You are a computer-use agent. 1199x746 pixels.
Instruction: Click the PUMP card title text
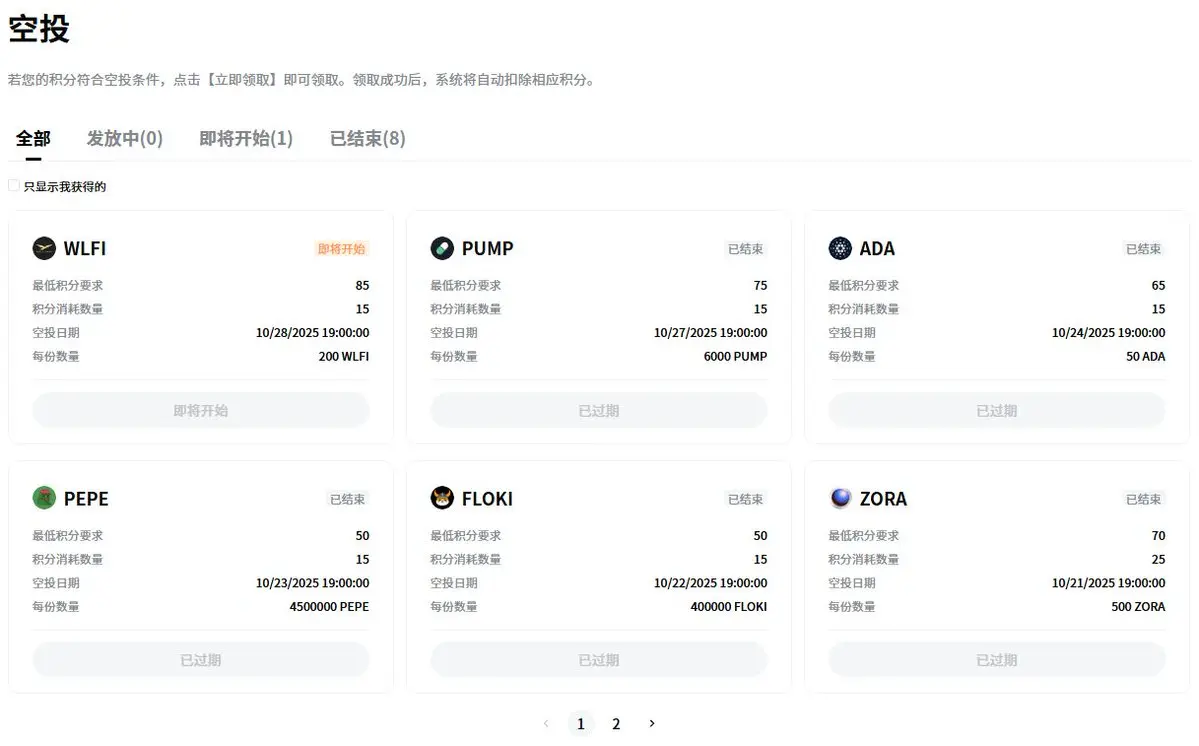click(488, 248)
